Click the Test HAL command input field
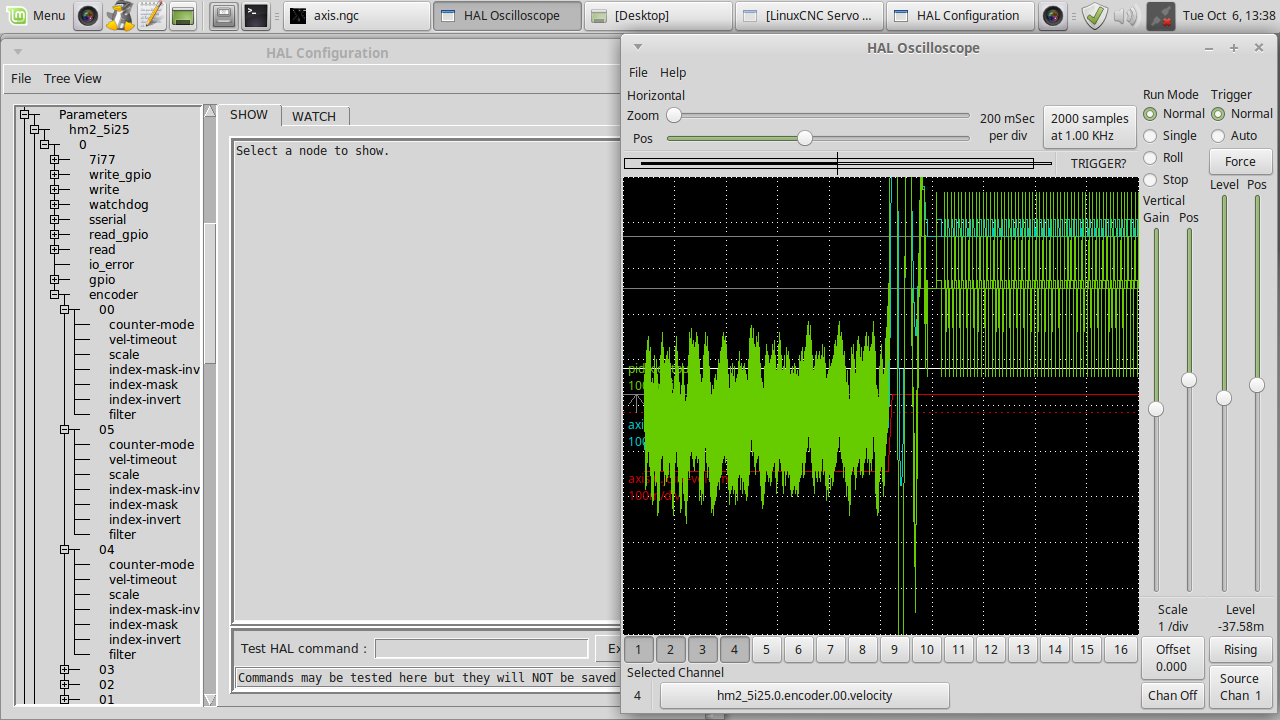This screenshot has width=1280, height=720. [482, 648]
